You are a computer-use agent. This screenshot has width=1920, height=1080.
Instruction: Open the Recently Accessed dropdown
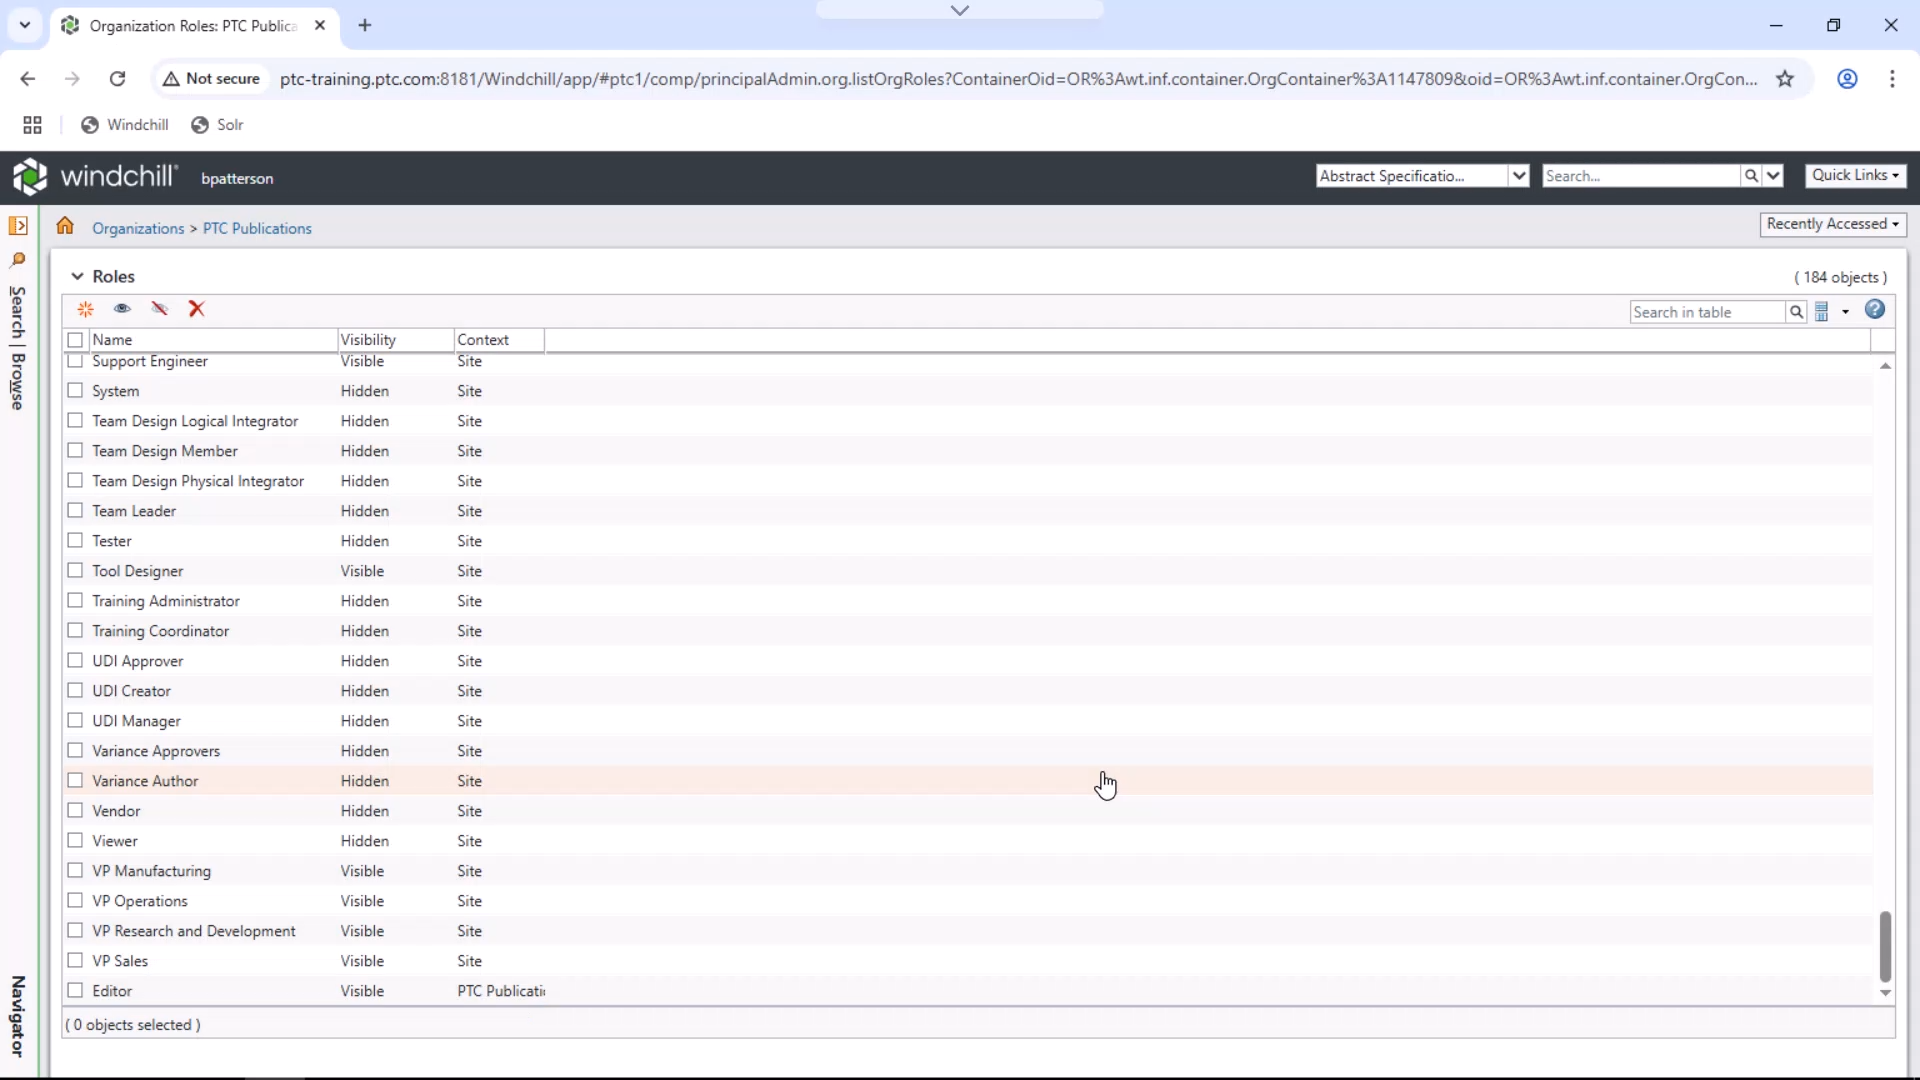(1833, 224)
